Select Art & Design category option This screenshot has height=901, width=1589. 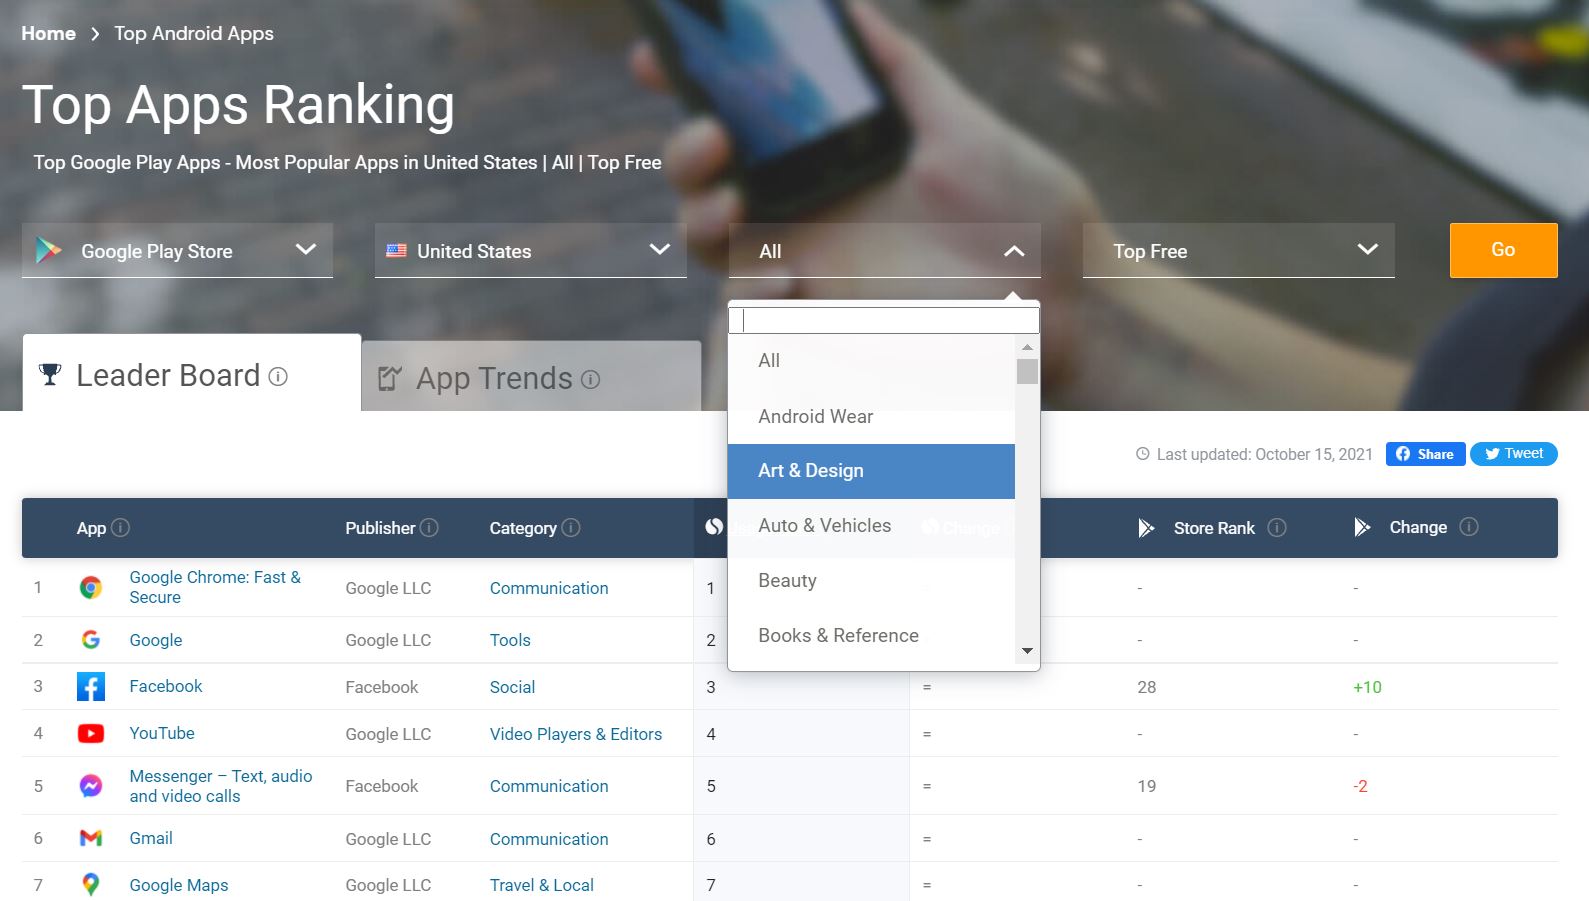coord(871,471)
